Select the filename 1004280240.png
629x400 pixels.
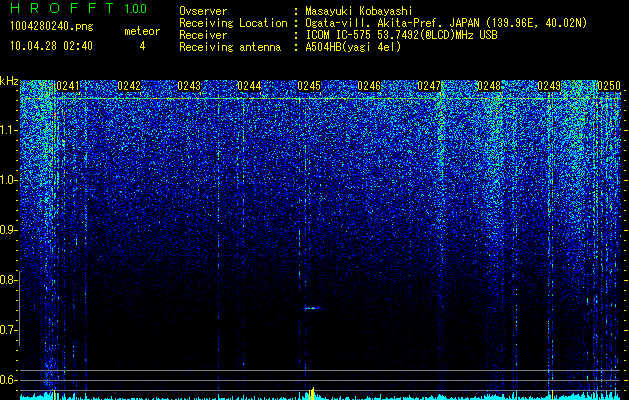(52, 27)
